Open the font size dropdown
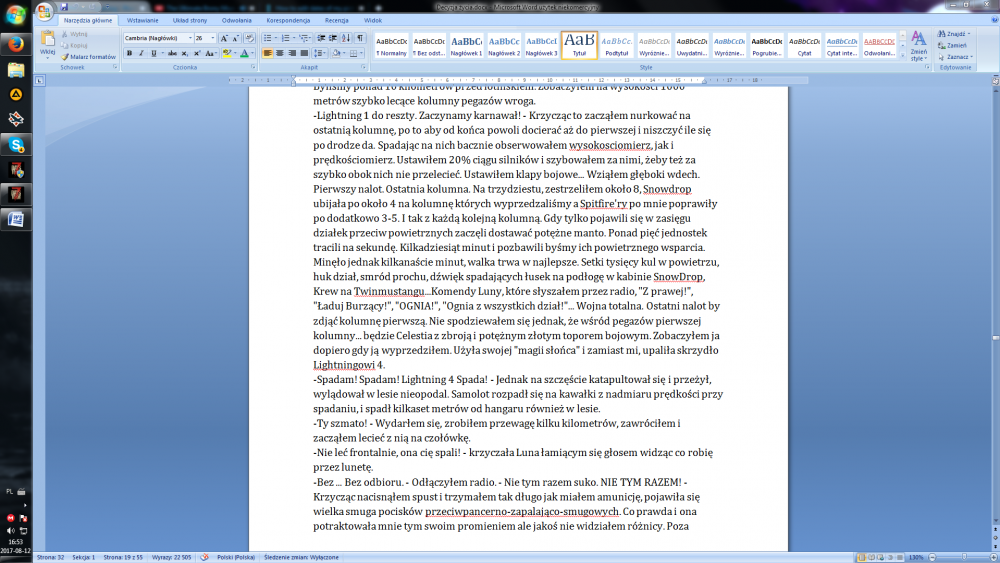The width and height of the screenshot is (1000, 563). [x=212, y=38]
